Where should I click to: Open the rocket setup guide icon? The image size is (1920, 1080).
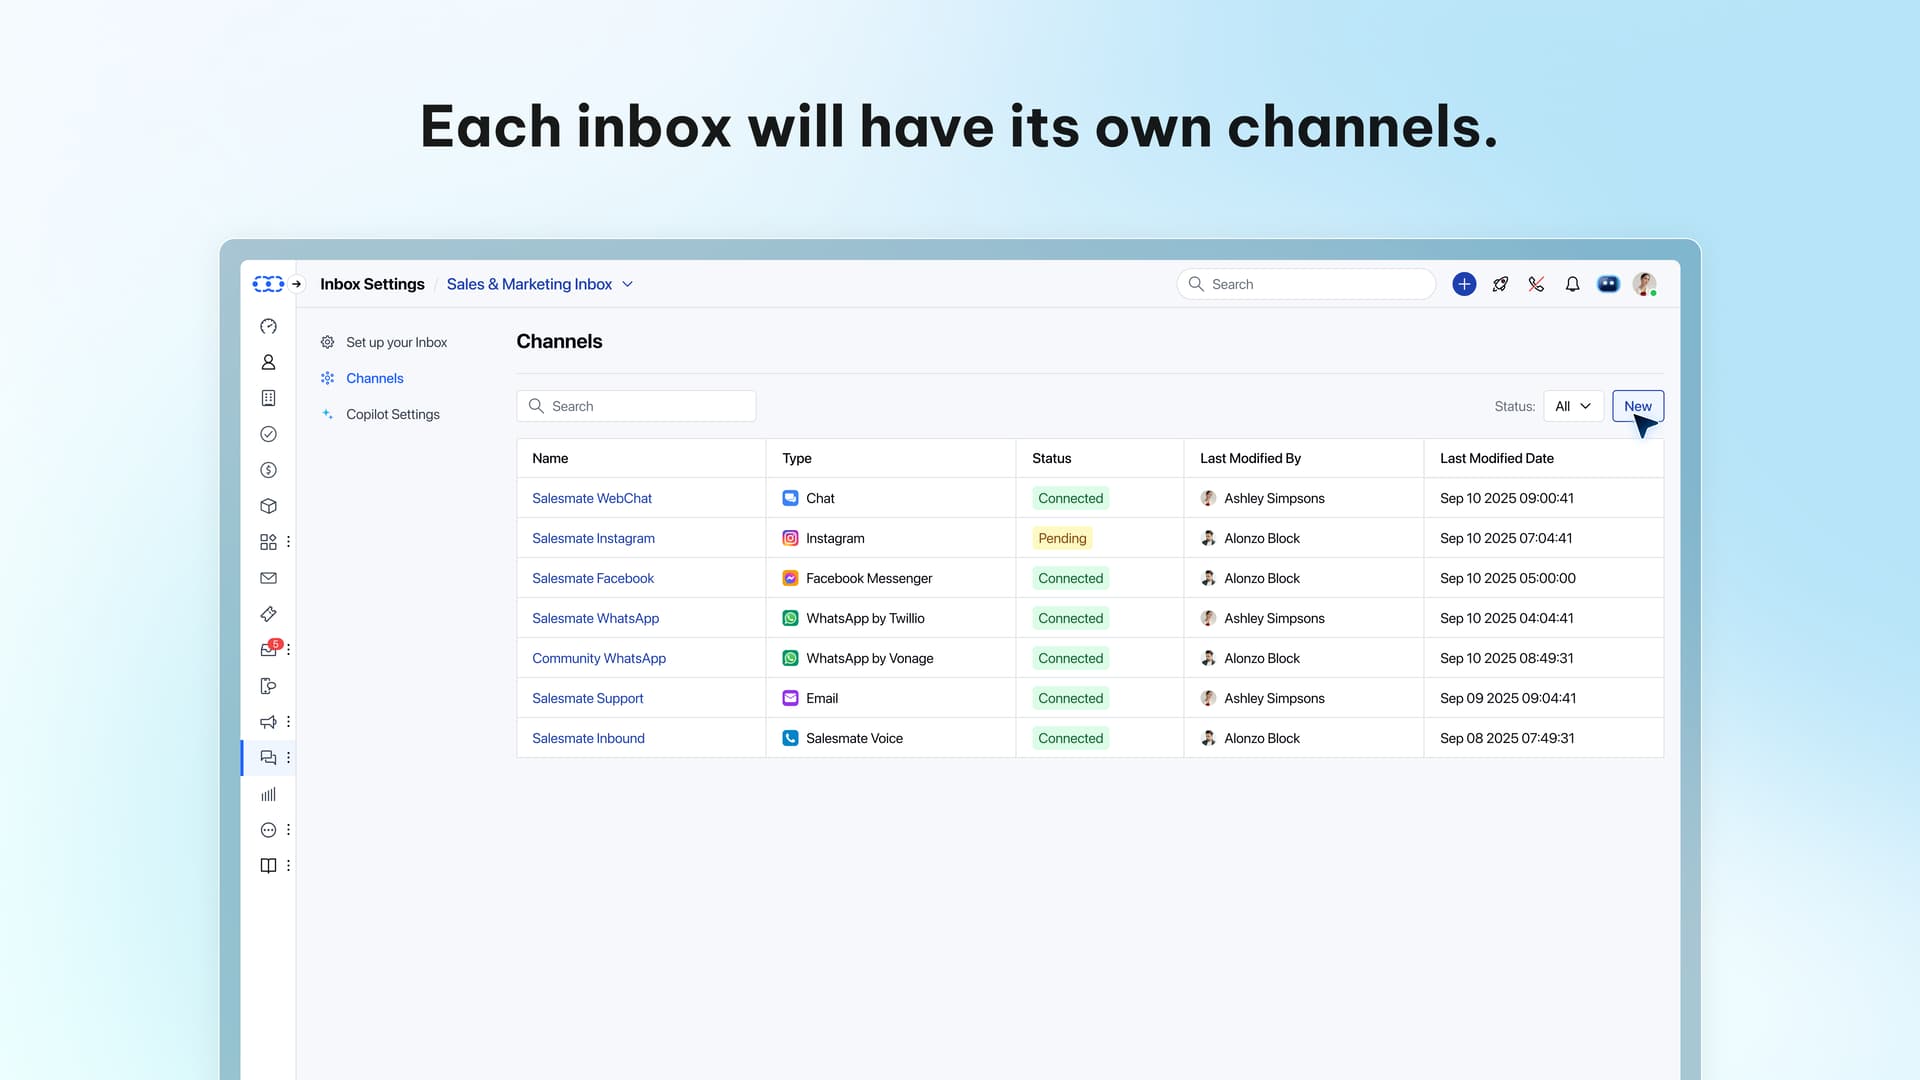tap(1500, 284)
